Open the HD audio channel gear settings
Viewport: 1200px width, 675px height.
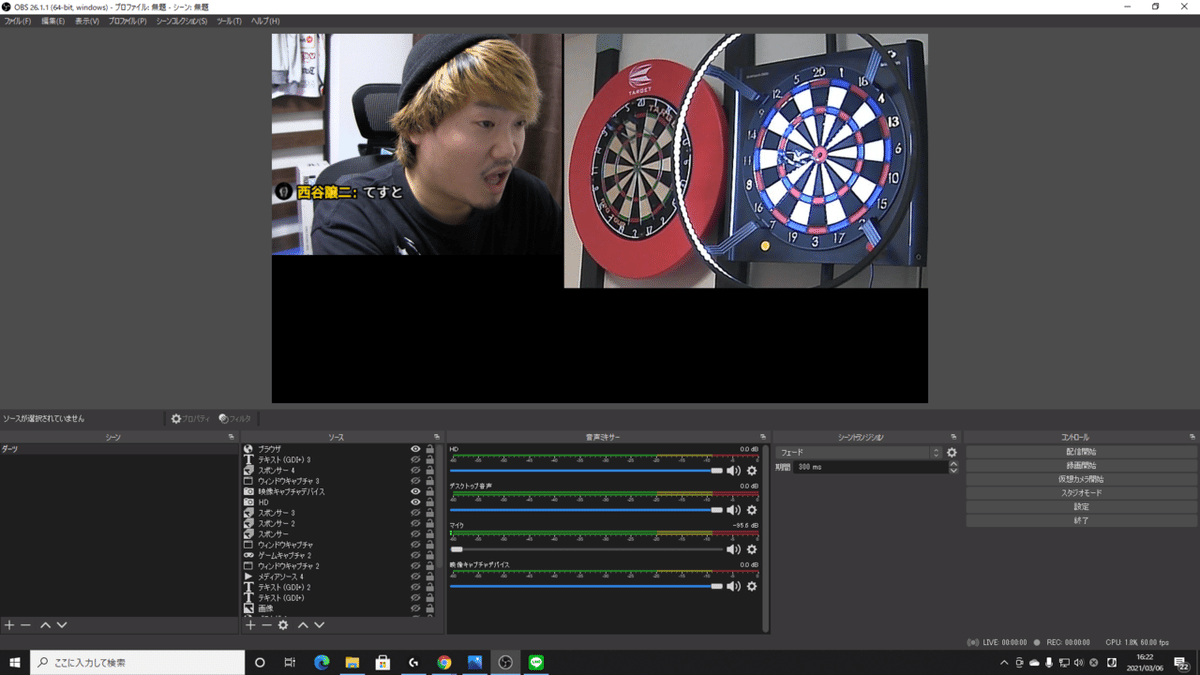[x=752, y=470]
